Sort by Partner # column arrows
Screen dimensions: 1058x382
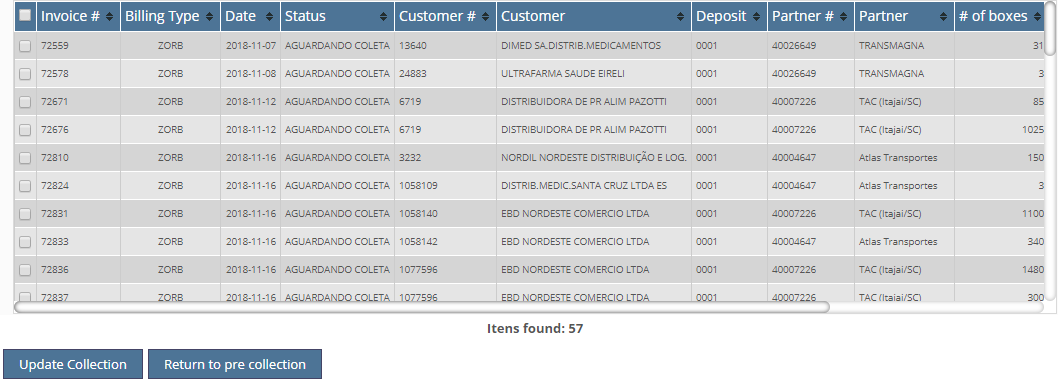(x=843, y=17)
